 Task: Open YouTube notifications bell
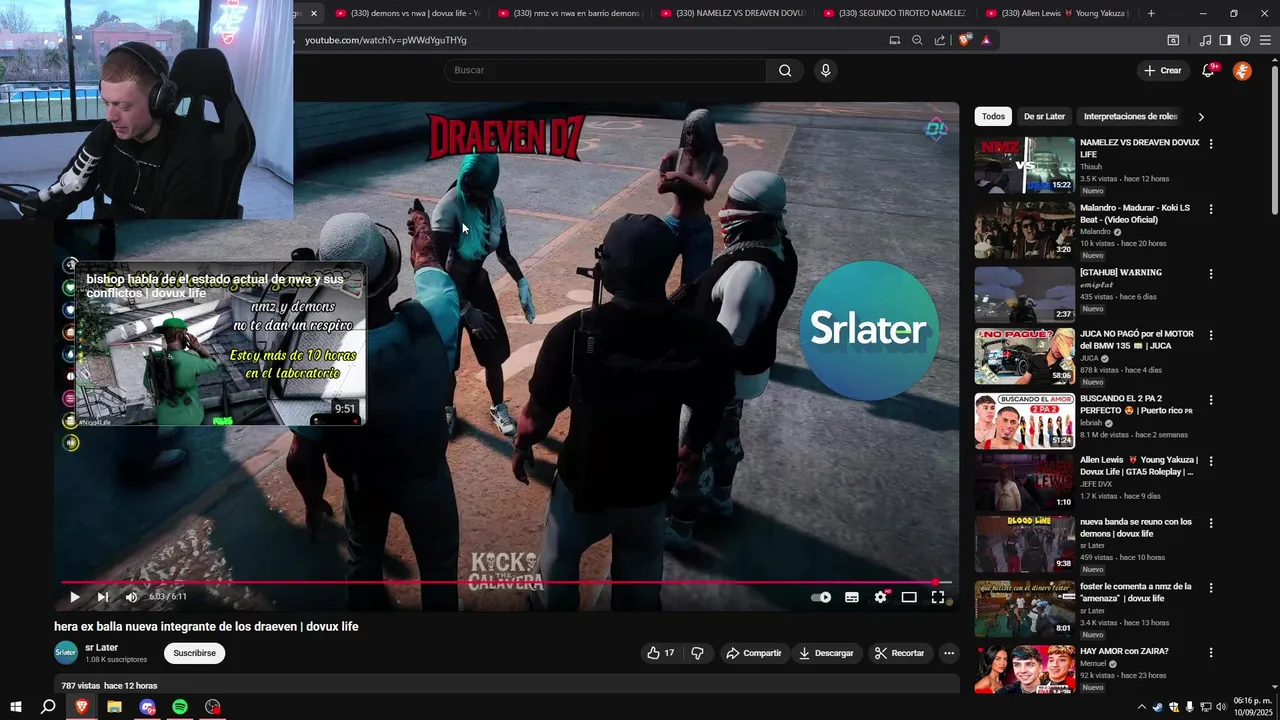[1208, 70]
